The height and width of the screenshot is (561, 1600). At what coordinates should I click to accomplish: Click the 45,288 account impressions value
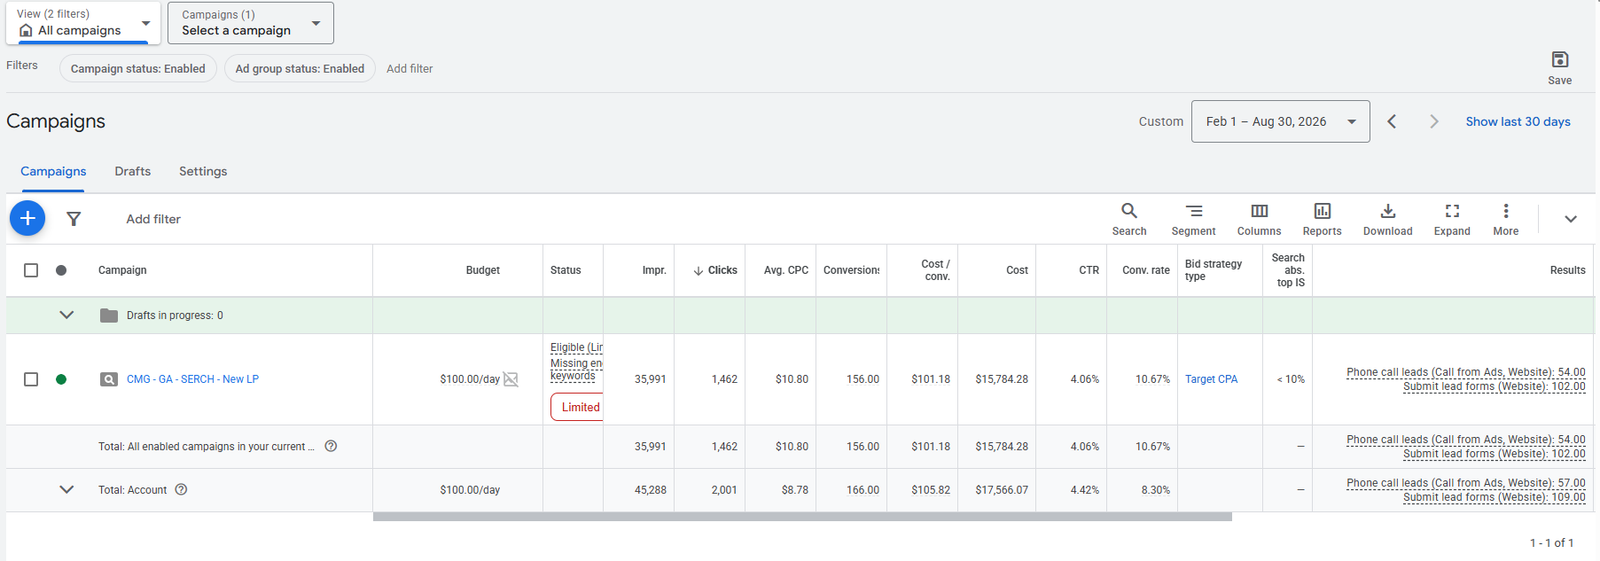650,490
